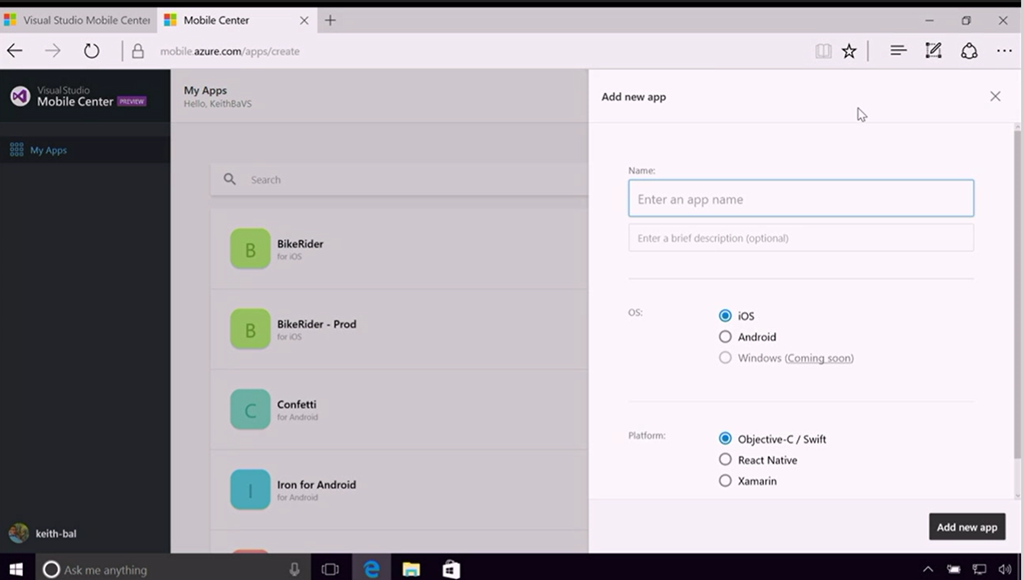
Task: Click the app name input field
Action: (x=800, y=199)
